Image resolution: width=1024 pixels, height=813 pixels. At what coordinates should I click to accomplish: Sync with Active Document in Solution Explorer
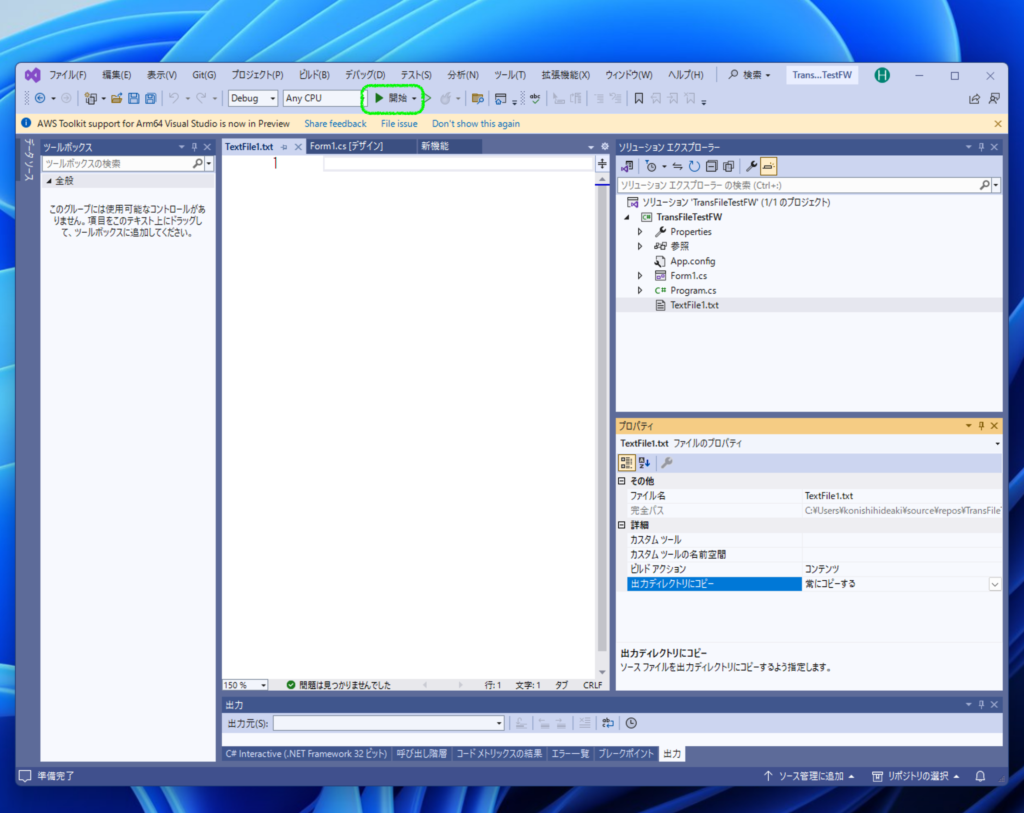tap(677, 167)
